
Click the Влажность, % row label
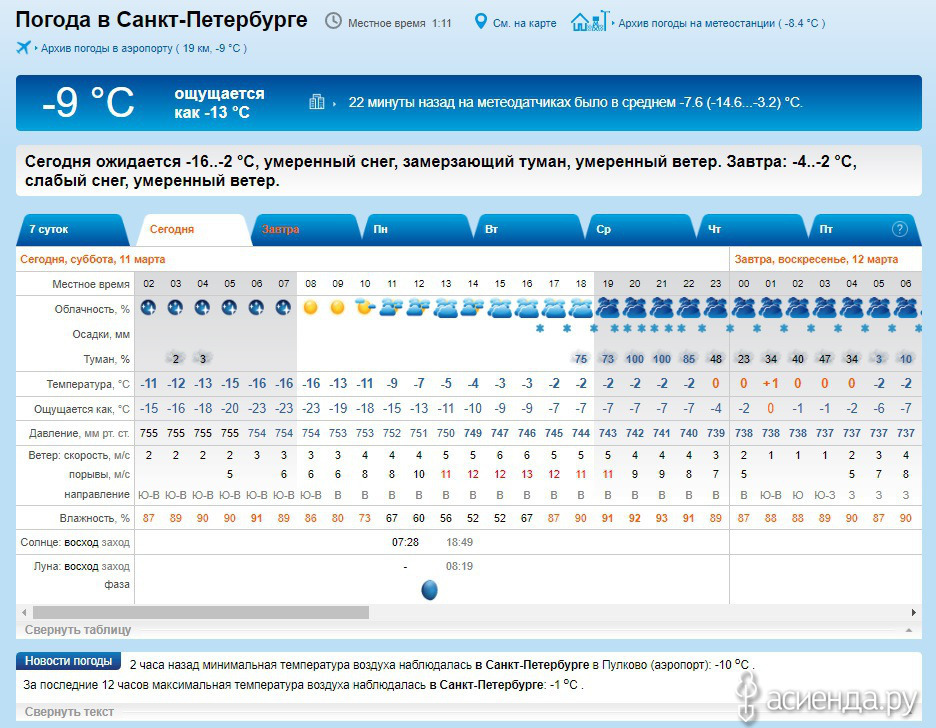point(94,518)
